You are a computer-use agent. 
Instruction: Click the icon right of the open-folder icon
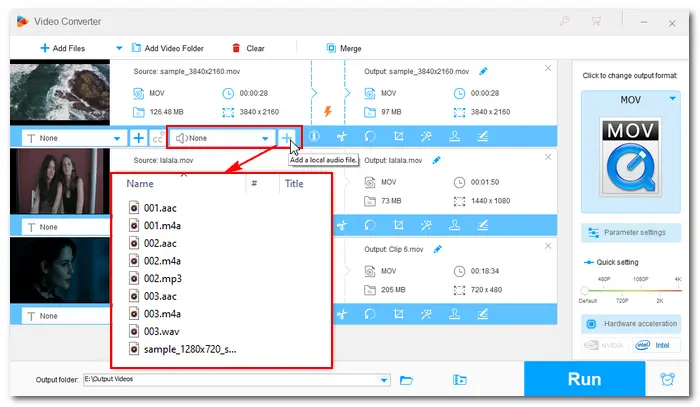coord(459,380)
